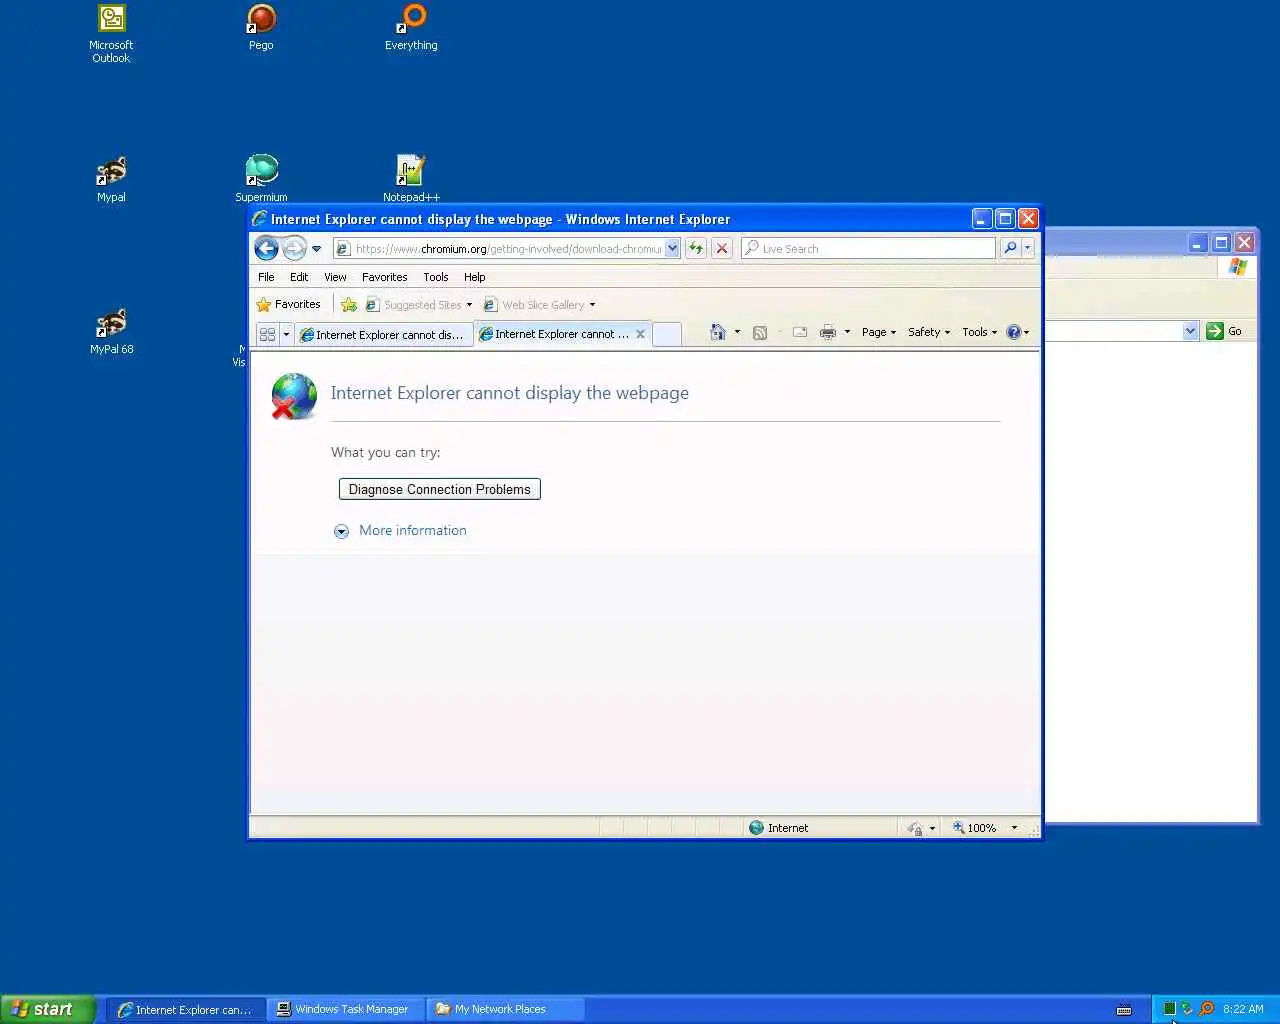Select the Mypal desktop icon
The width and height of the screenshot is (1280, 1024).
pyautogui.click(x=111, y=180)
